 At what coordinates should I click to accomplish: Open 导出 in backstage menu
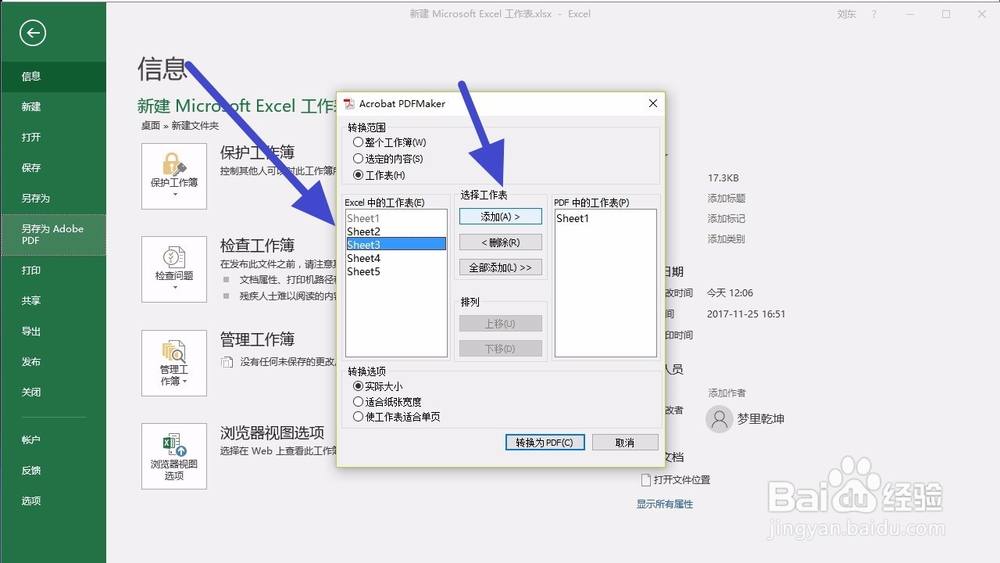[54, 332]
